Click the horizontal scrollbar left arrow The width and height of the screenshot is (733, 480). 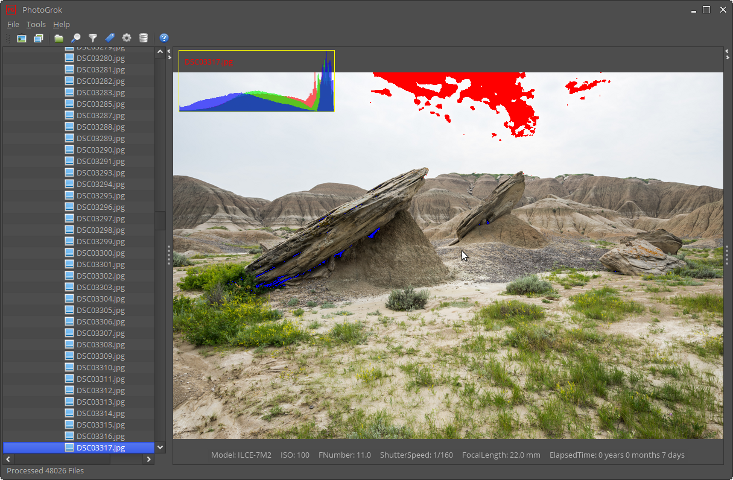point(8,460)
